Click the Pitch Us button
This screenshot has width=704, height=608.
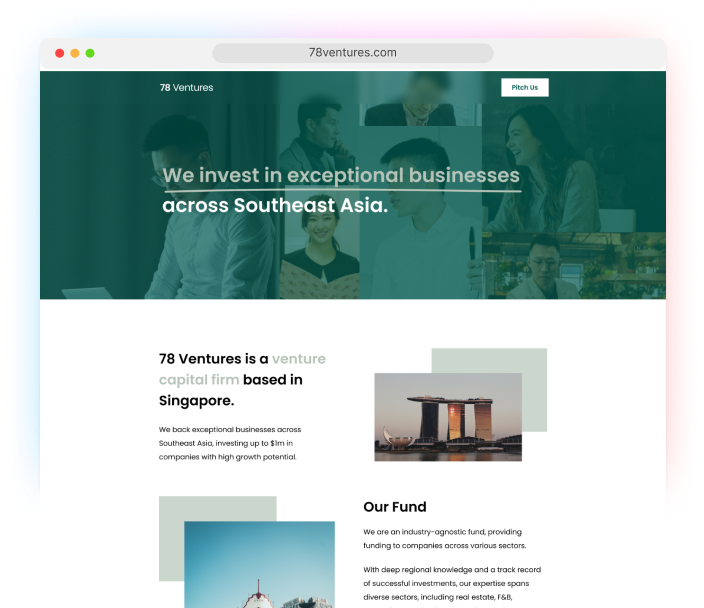tap(524, 88)
